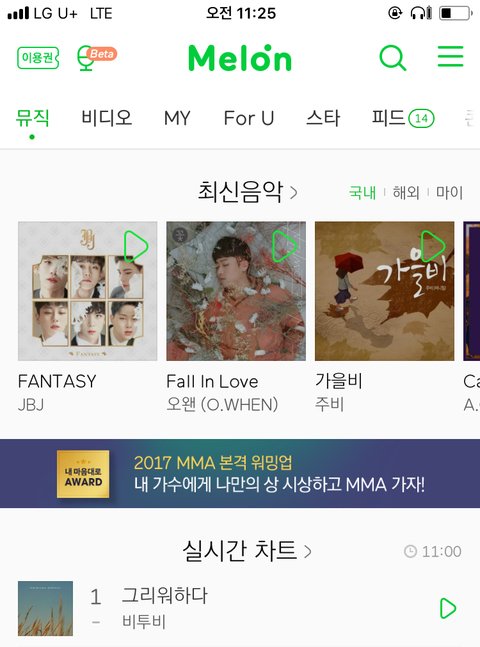The width and height of the screenshot is (480, 647).
Task: Open the 2017 MMA award banner
Action: point(240,473)
